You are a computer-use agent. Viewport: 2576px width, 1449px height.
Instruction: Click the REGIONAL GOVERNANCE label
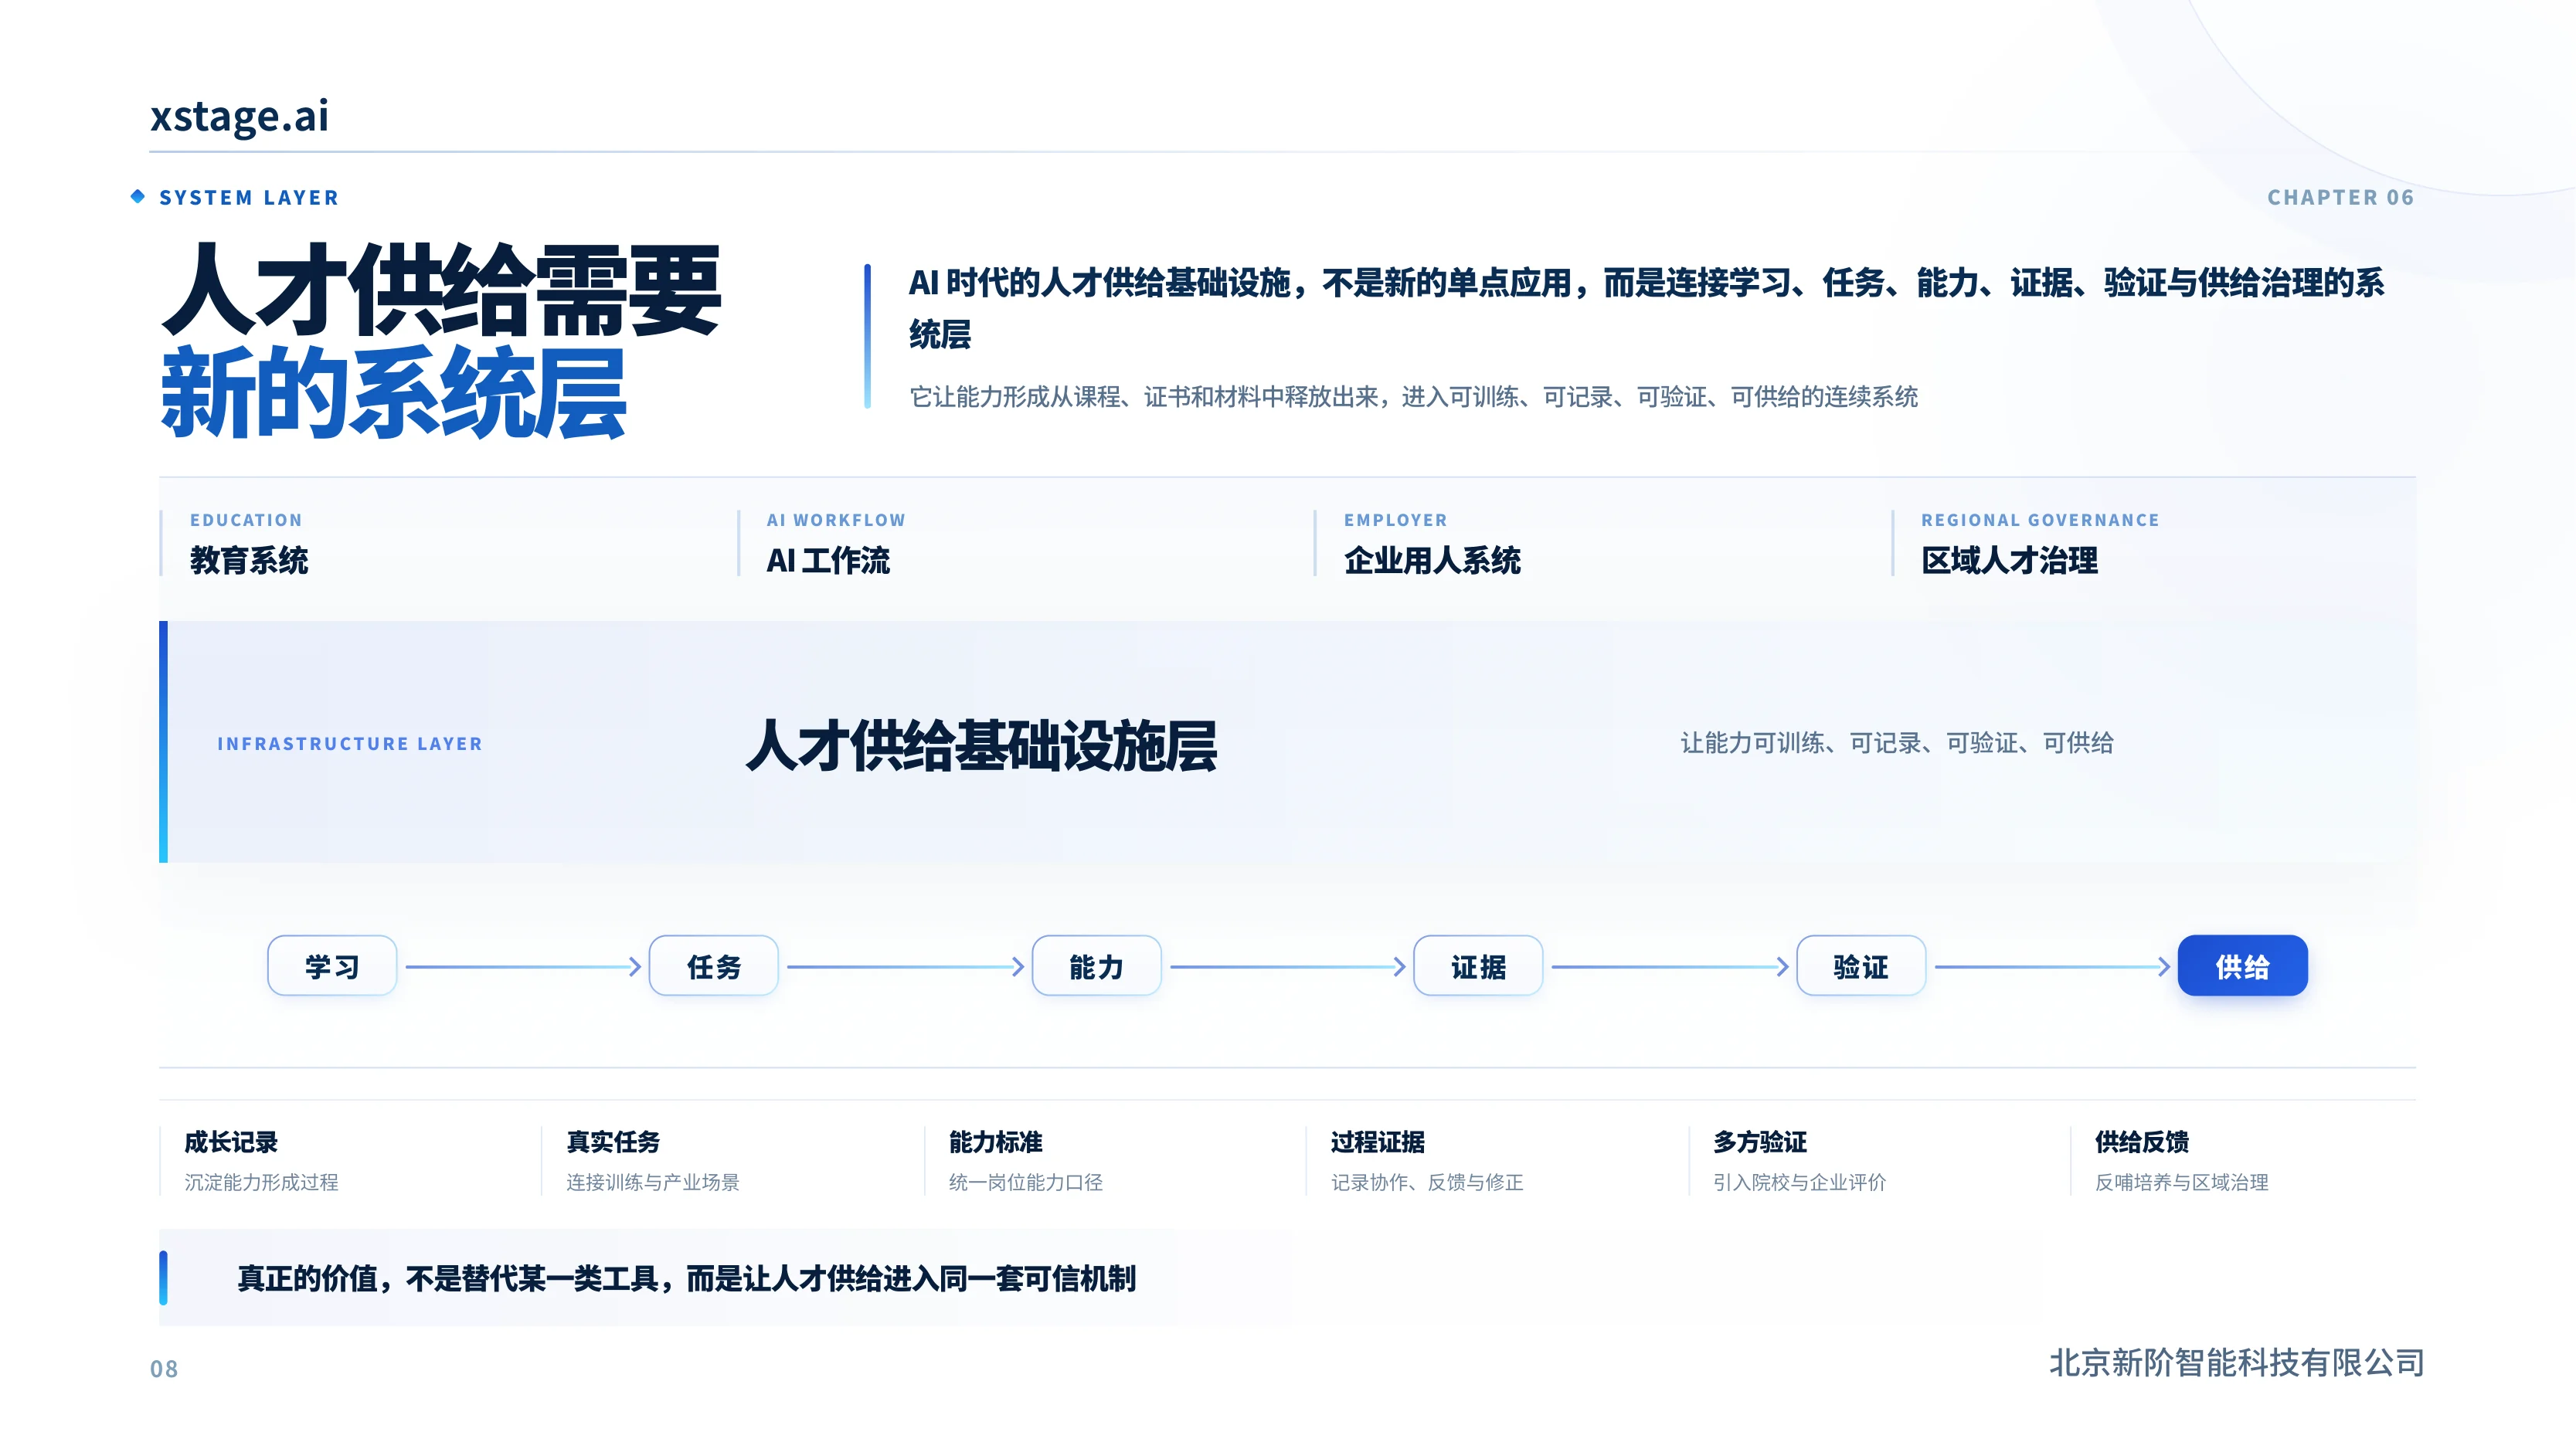[2040, 520]
